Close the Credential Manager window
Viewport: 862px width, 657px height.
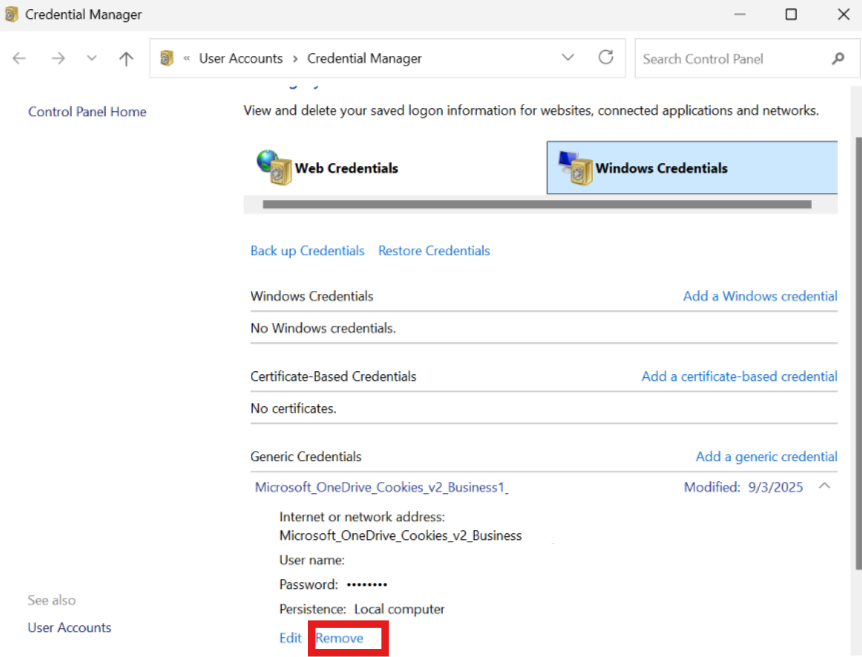point(844,14)
